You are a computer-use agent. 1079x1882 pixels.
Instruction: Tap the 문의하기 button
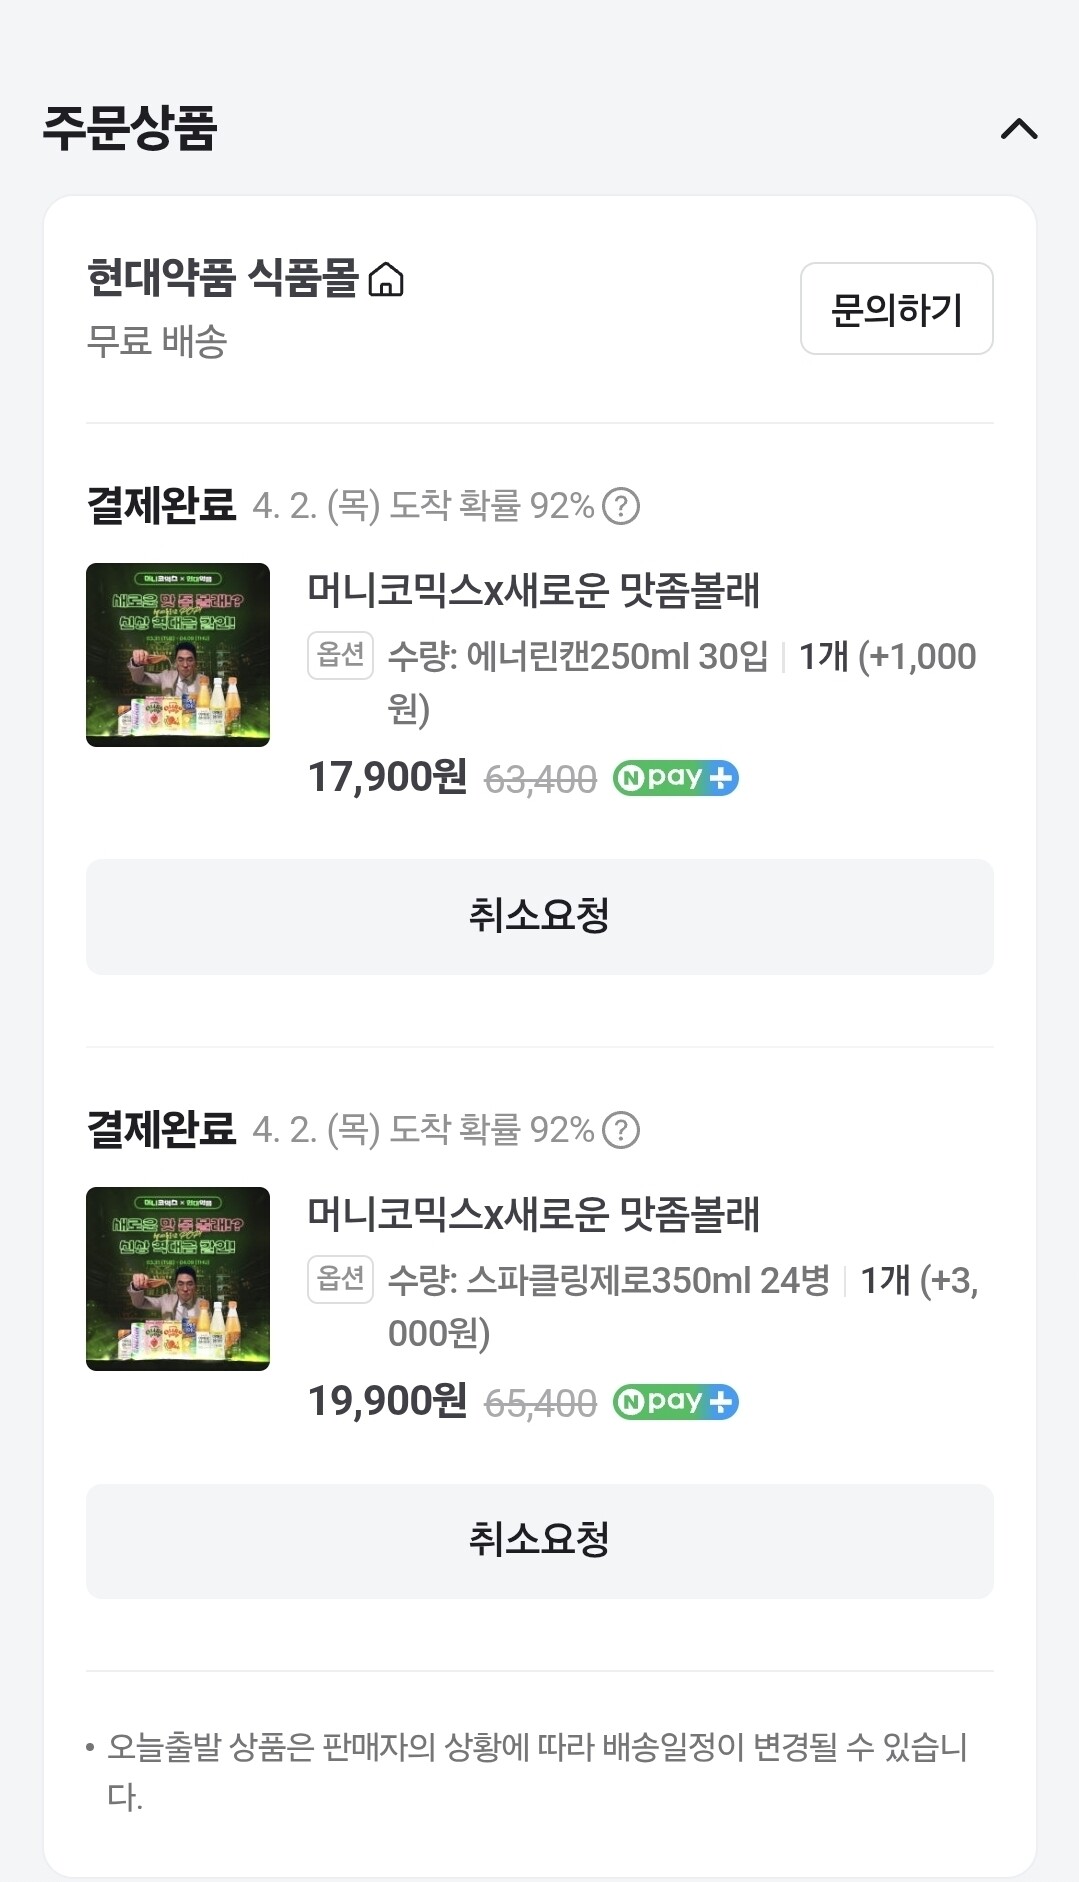tap(896, 309)
